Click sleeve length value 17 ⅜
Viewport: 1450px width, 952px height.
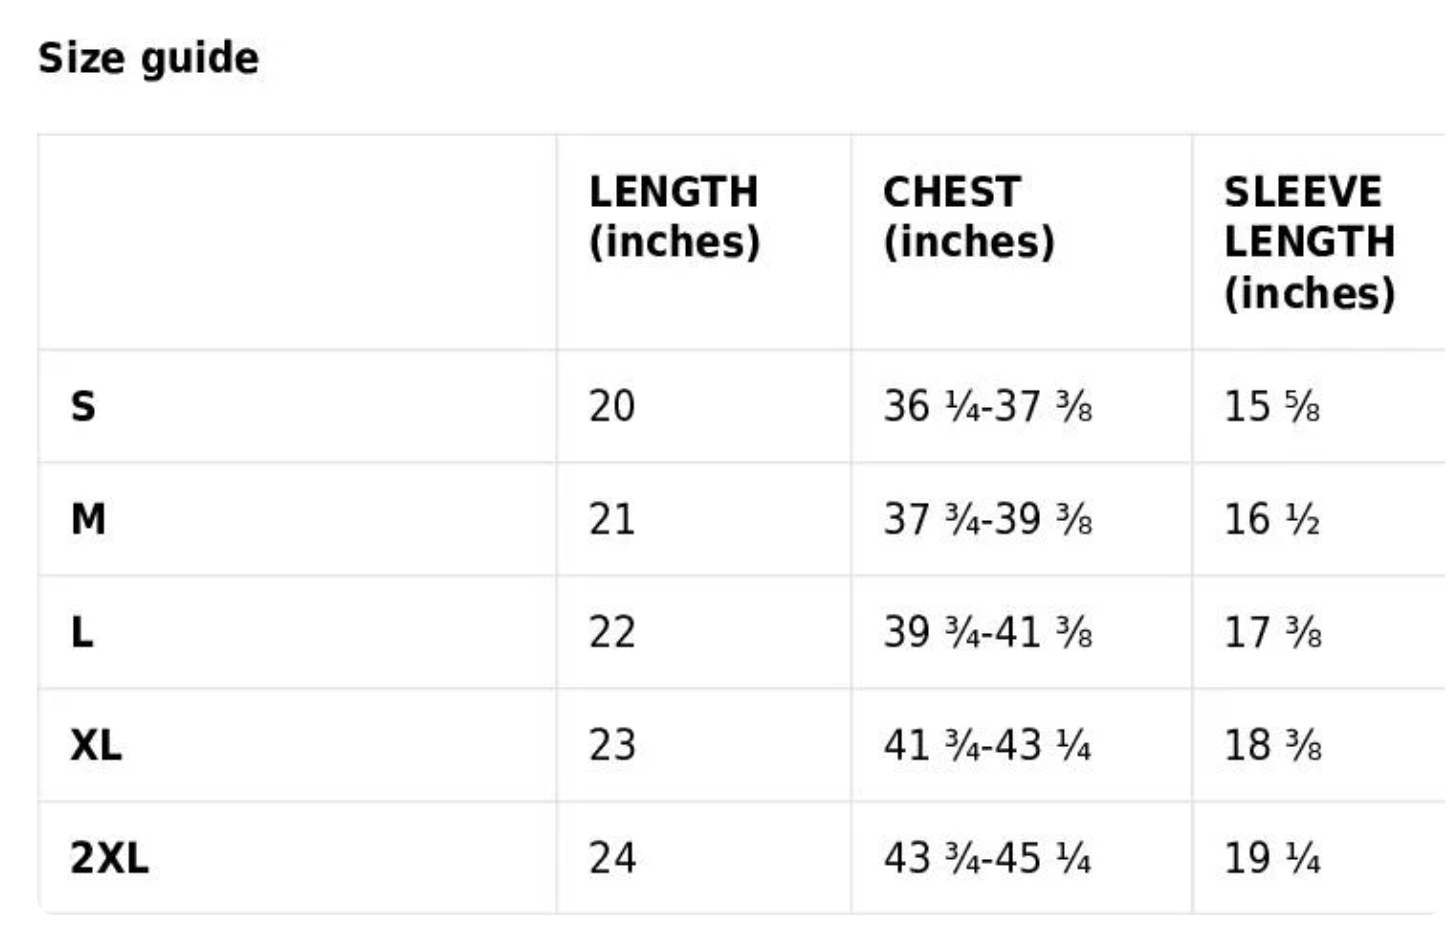(x=1272, y=633)
